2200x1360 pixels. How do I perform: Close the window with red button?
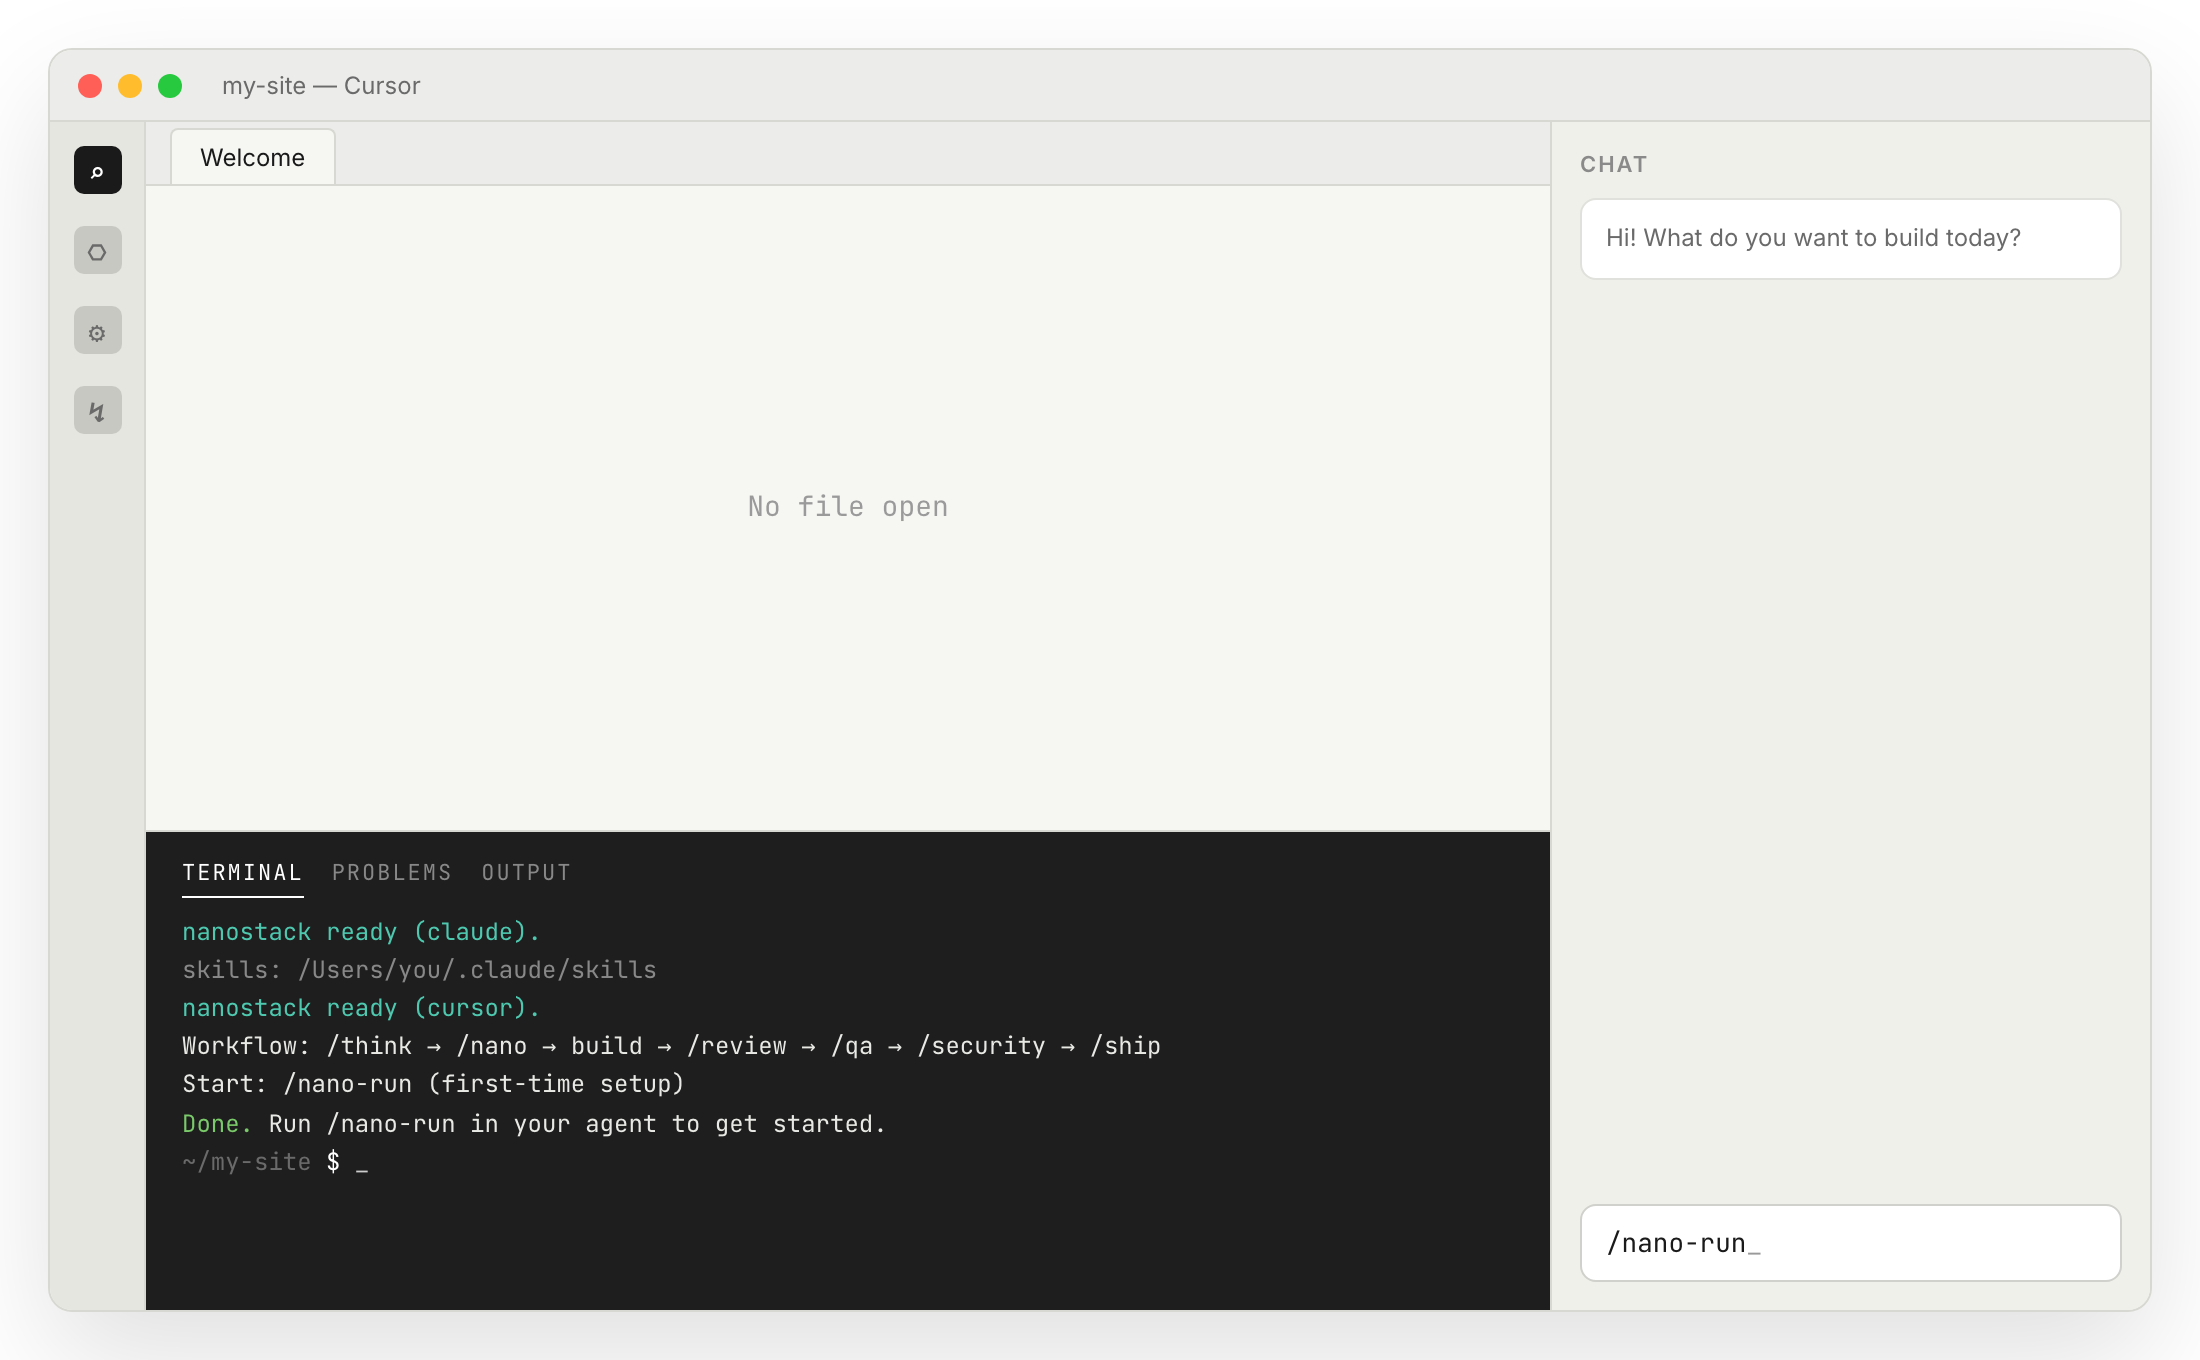90,86
